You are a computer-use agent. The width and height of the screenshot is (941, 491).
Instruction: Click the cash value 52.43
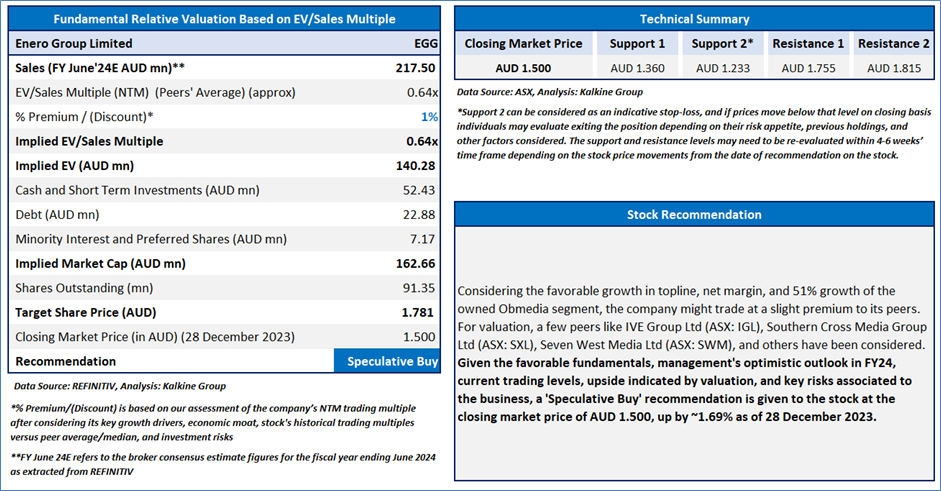coord(419,190)
